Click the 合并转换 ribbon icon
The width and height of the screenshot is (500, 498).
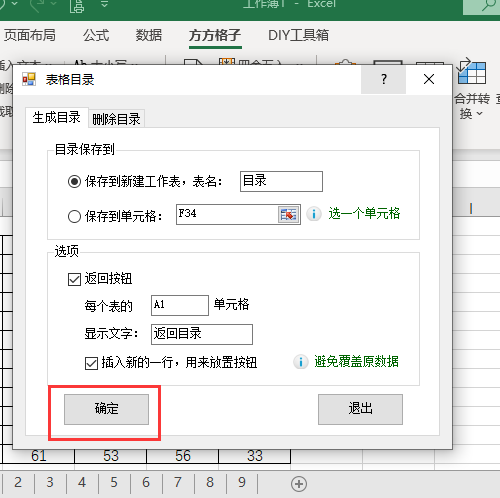(471, 72)
